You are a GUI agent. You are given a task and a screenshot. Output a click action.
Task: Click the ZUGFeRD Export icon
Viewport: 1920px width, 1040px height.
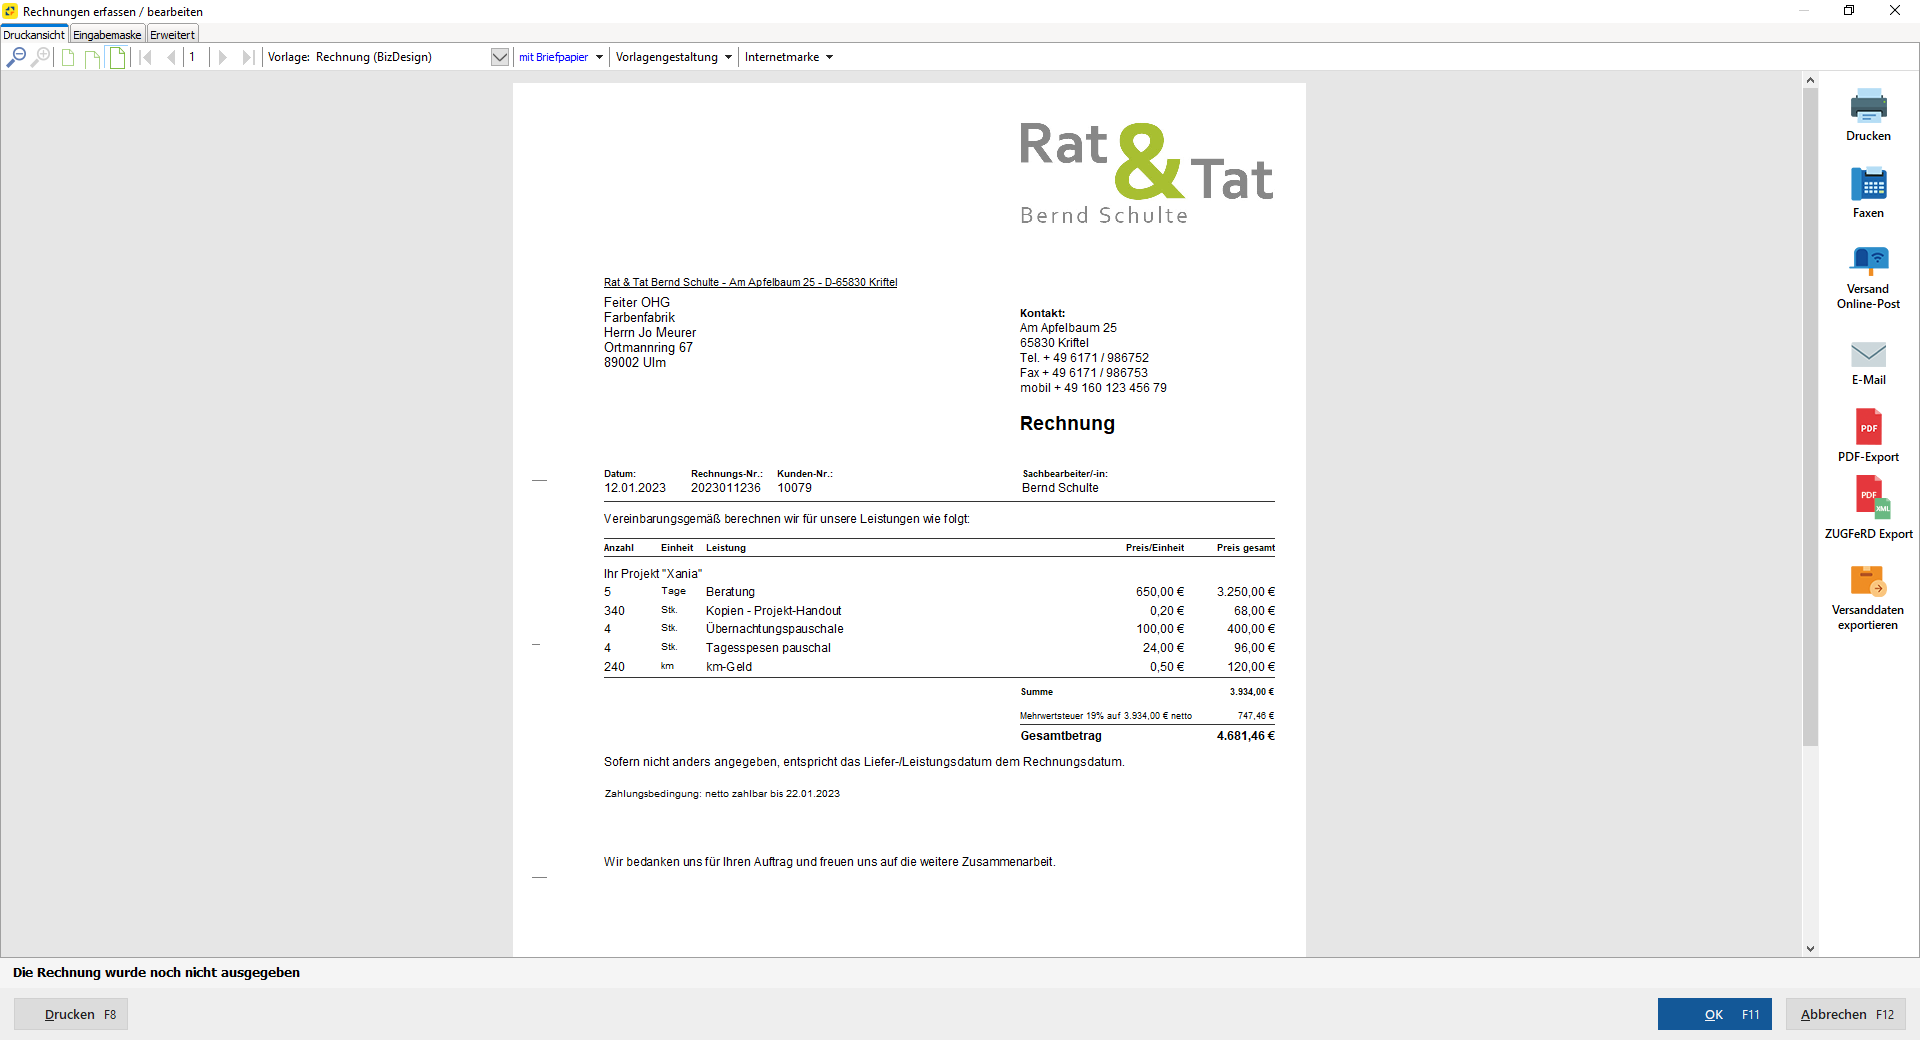(x=1868, y=508)
